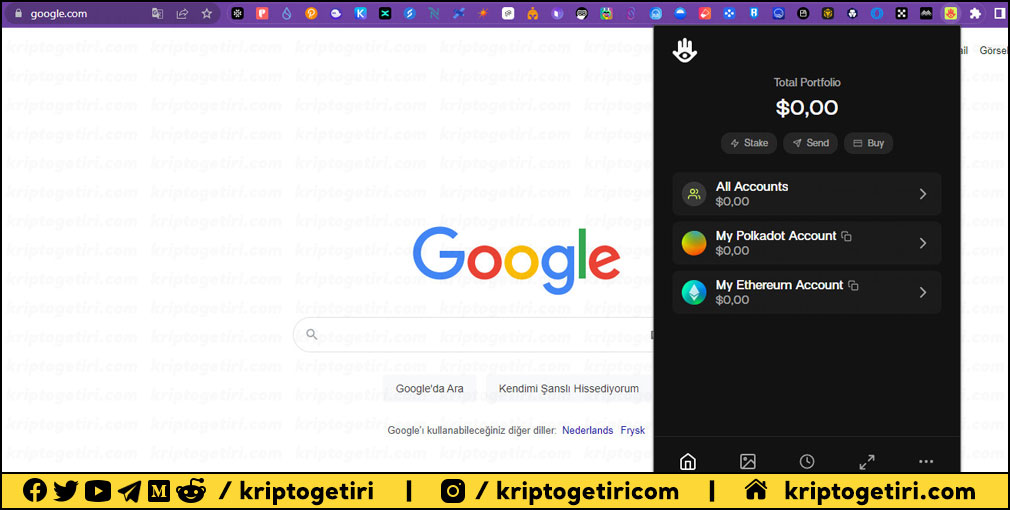Expand wallet to full screen view
1010x510 pixels.
(867, 462)
